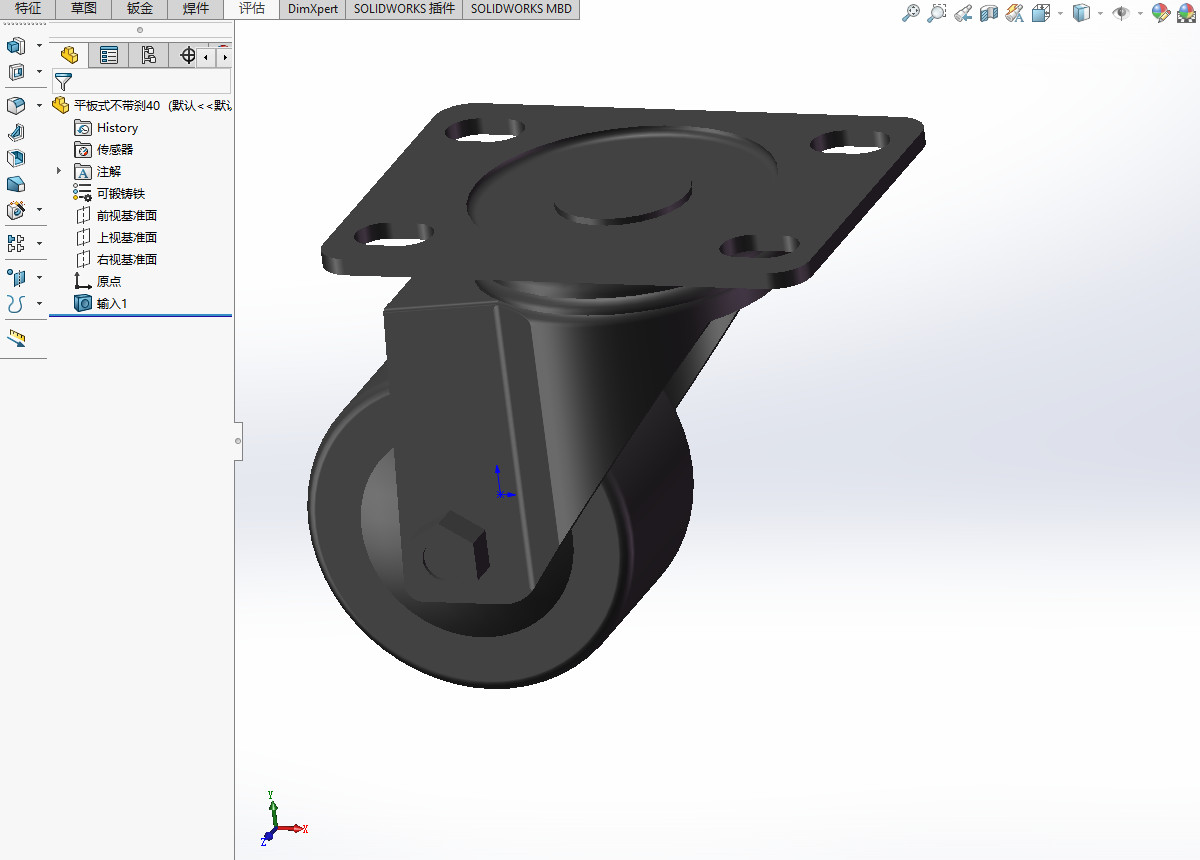Click the Zoom to Fit magnifier icon
1200x860 pixels.
[910, 13]
